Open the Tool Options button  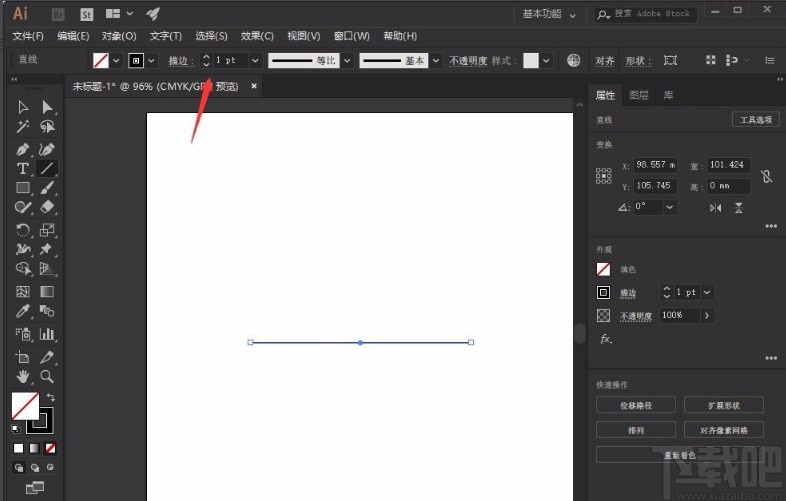tap(756, 119)
